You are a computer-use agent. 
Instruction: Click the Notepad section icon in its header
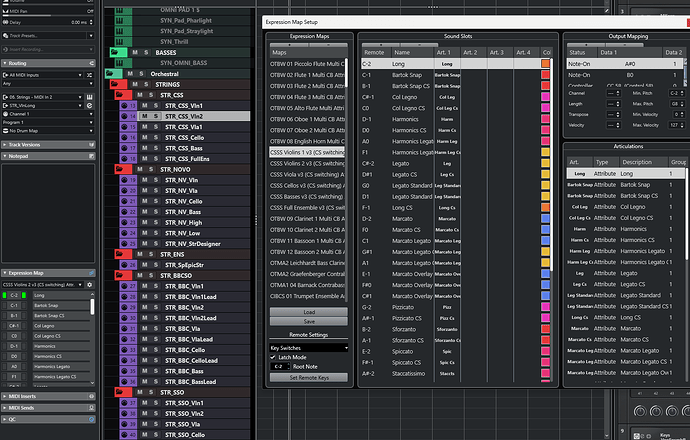(92, 156)
